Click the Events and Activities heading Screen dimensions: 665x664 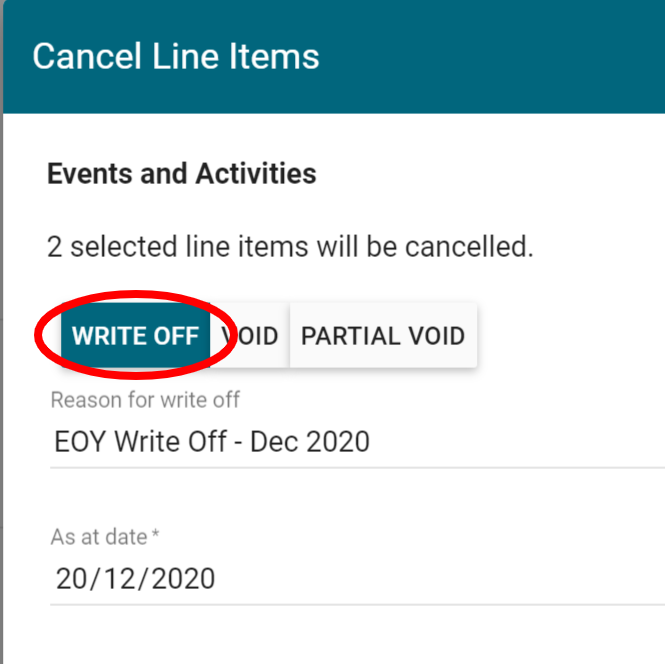tap(182, 174)
